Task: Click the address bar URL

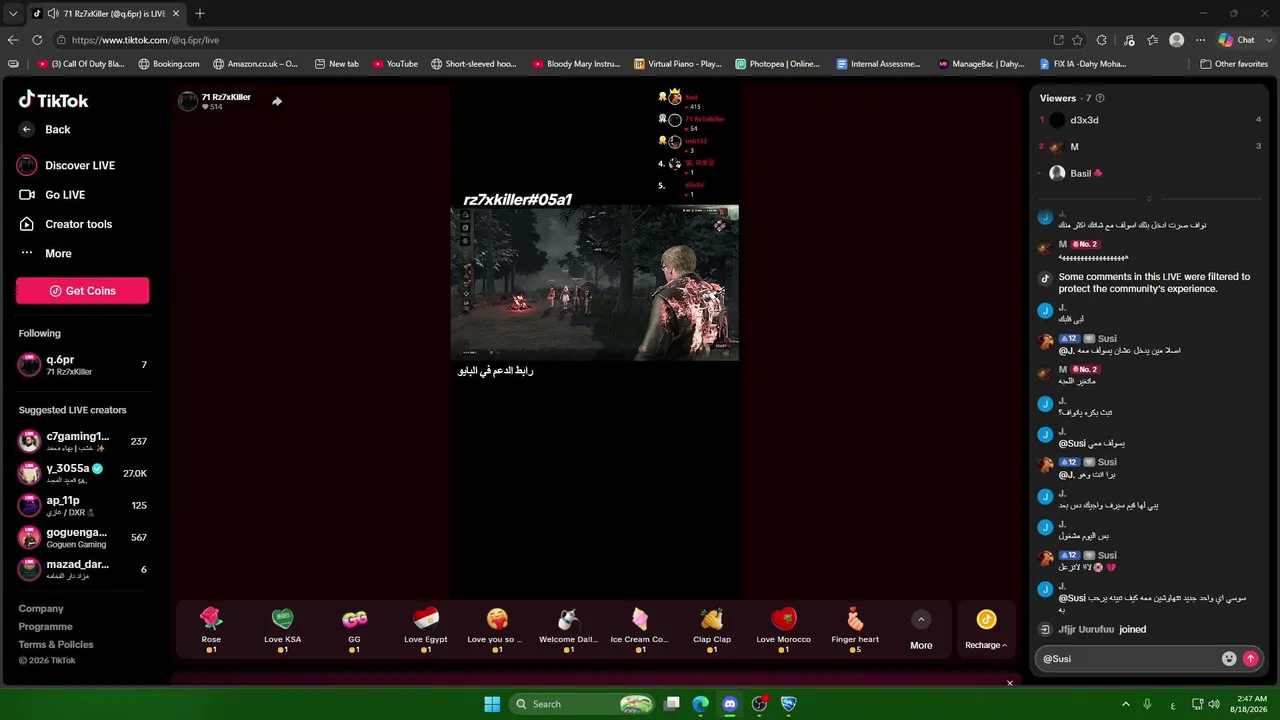Action: (145, 40)
